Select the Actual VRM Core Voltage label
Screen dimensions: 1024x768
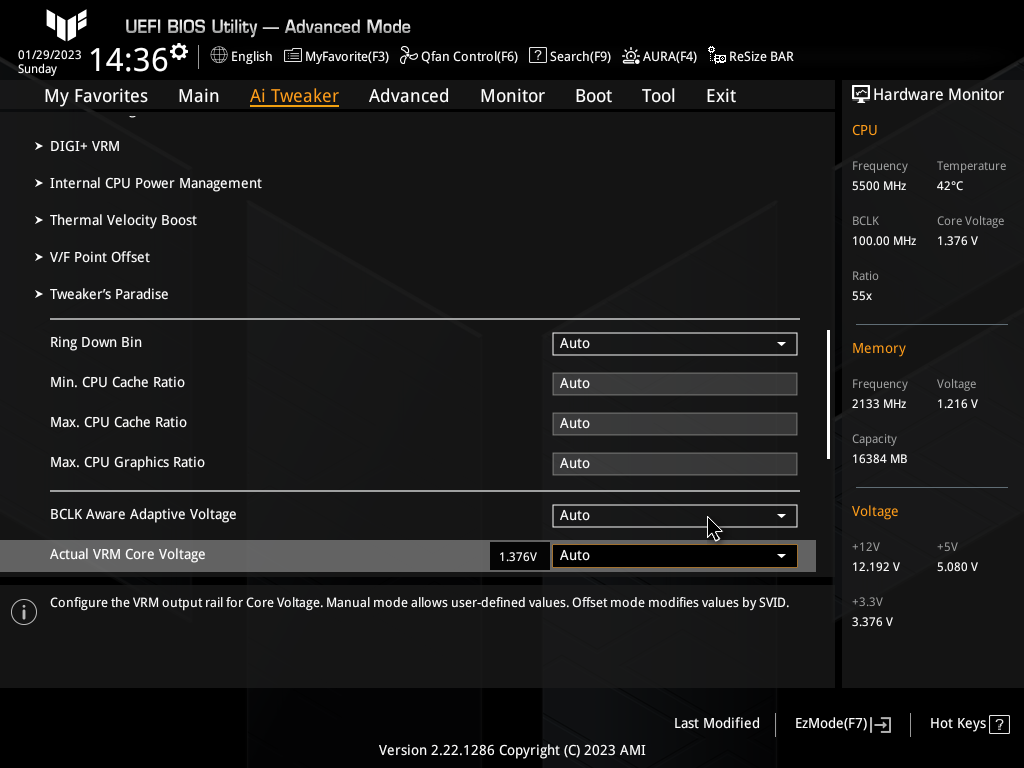[127, 554]
